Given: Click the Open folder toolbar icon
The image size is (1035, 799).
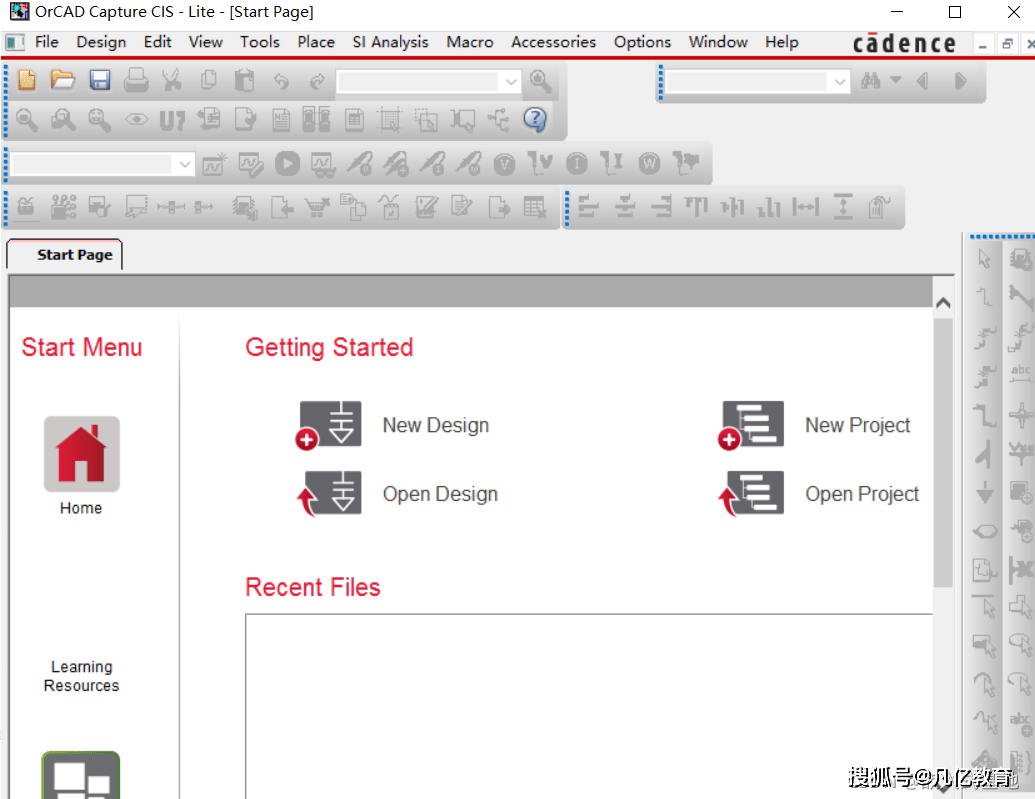Looking at the screenshot, I should pos(63,81).
